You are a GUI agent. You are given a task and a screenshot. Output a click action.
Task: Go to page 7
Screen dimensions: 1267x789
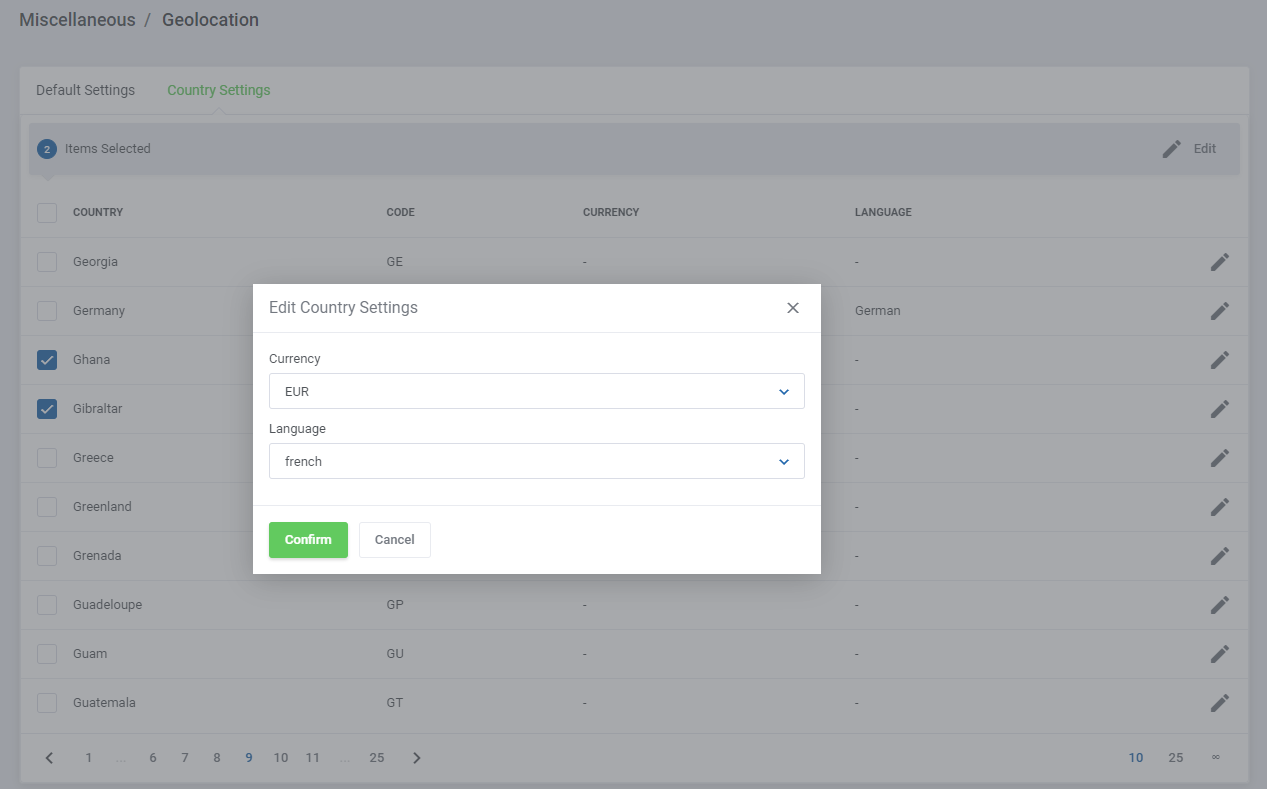pyautogui.click(x=185, y=758)
